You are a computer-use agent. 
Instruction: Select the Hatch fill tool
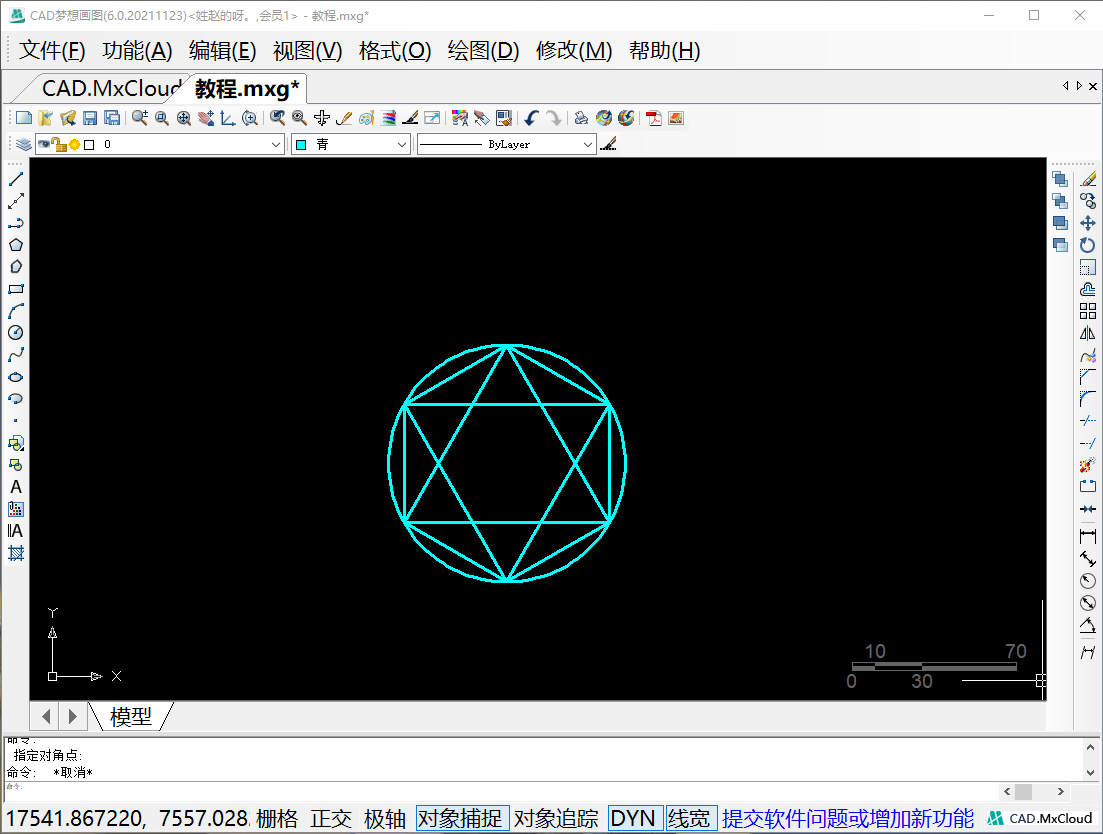pos(15,553)
